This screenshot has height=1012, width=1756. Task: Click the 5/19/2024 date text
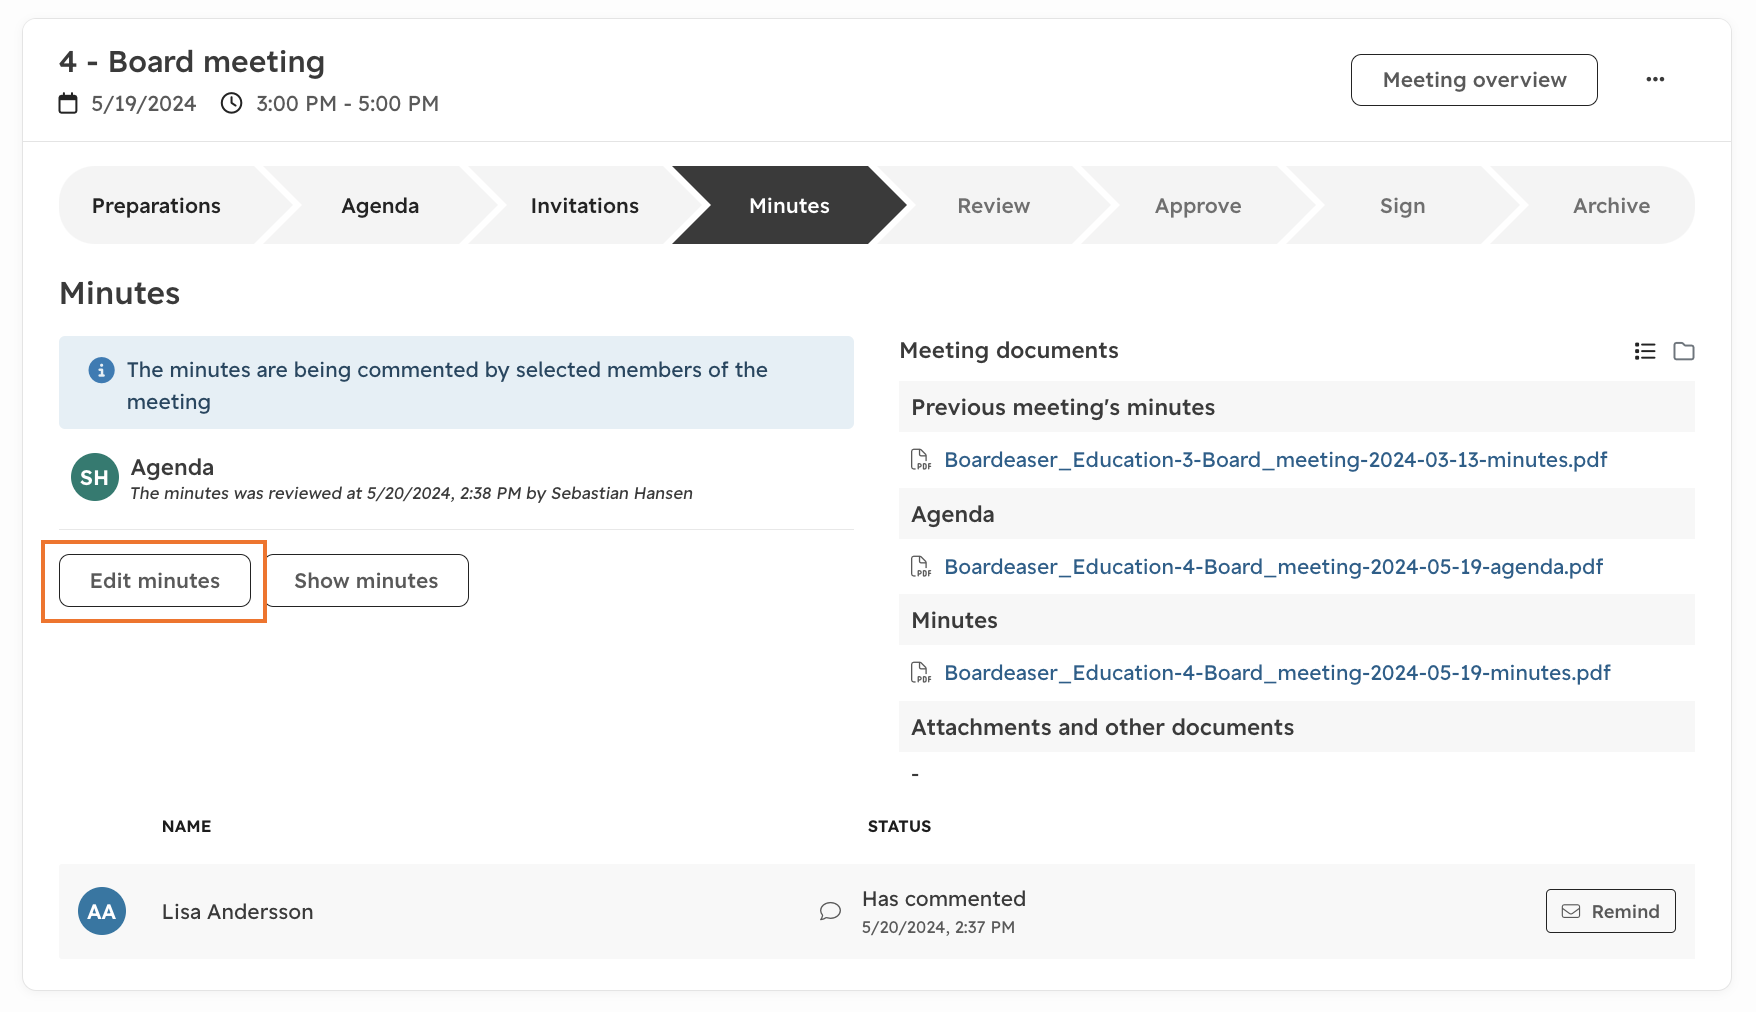tap(144, 104)
